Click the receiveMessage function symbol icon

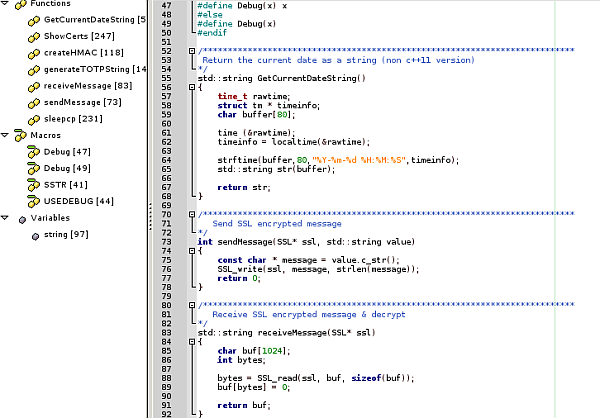click(x=34, y=86)
